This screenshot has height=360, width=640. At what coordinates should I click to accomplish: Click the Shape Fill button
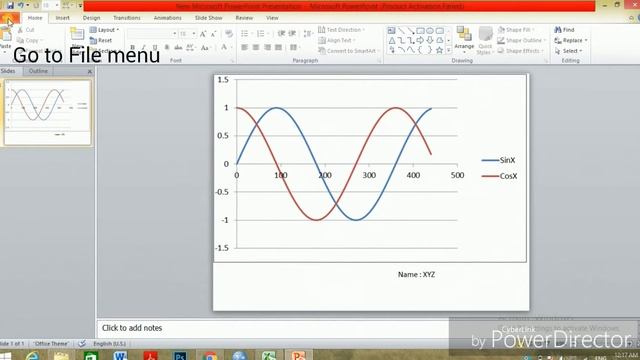(x=516, y=30)
